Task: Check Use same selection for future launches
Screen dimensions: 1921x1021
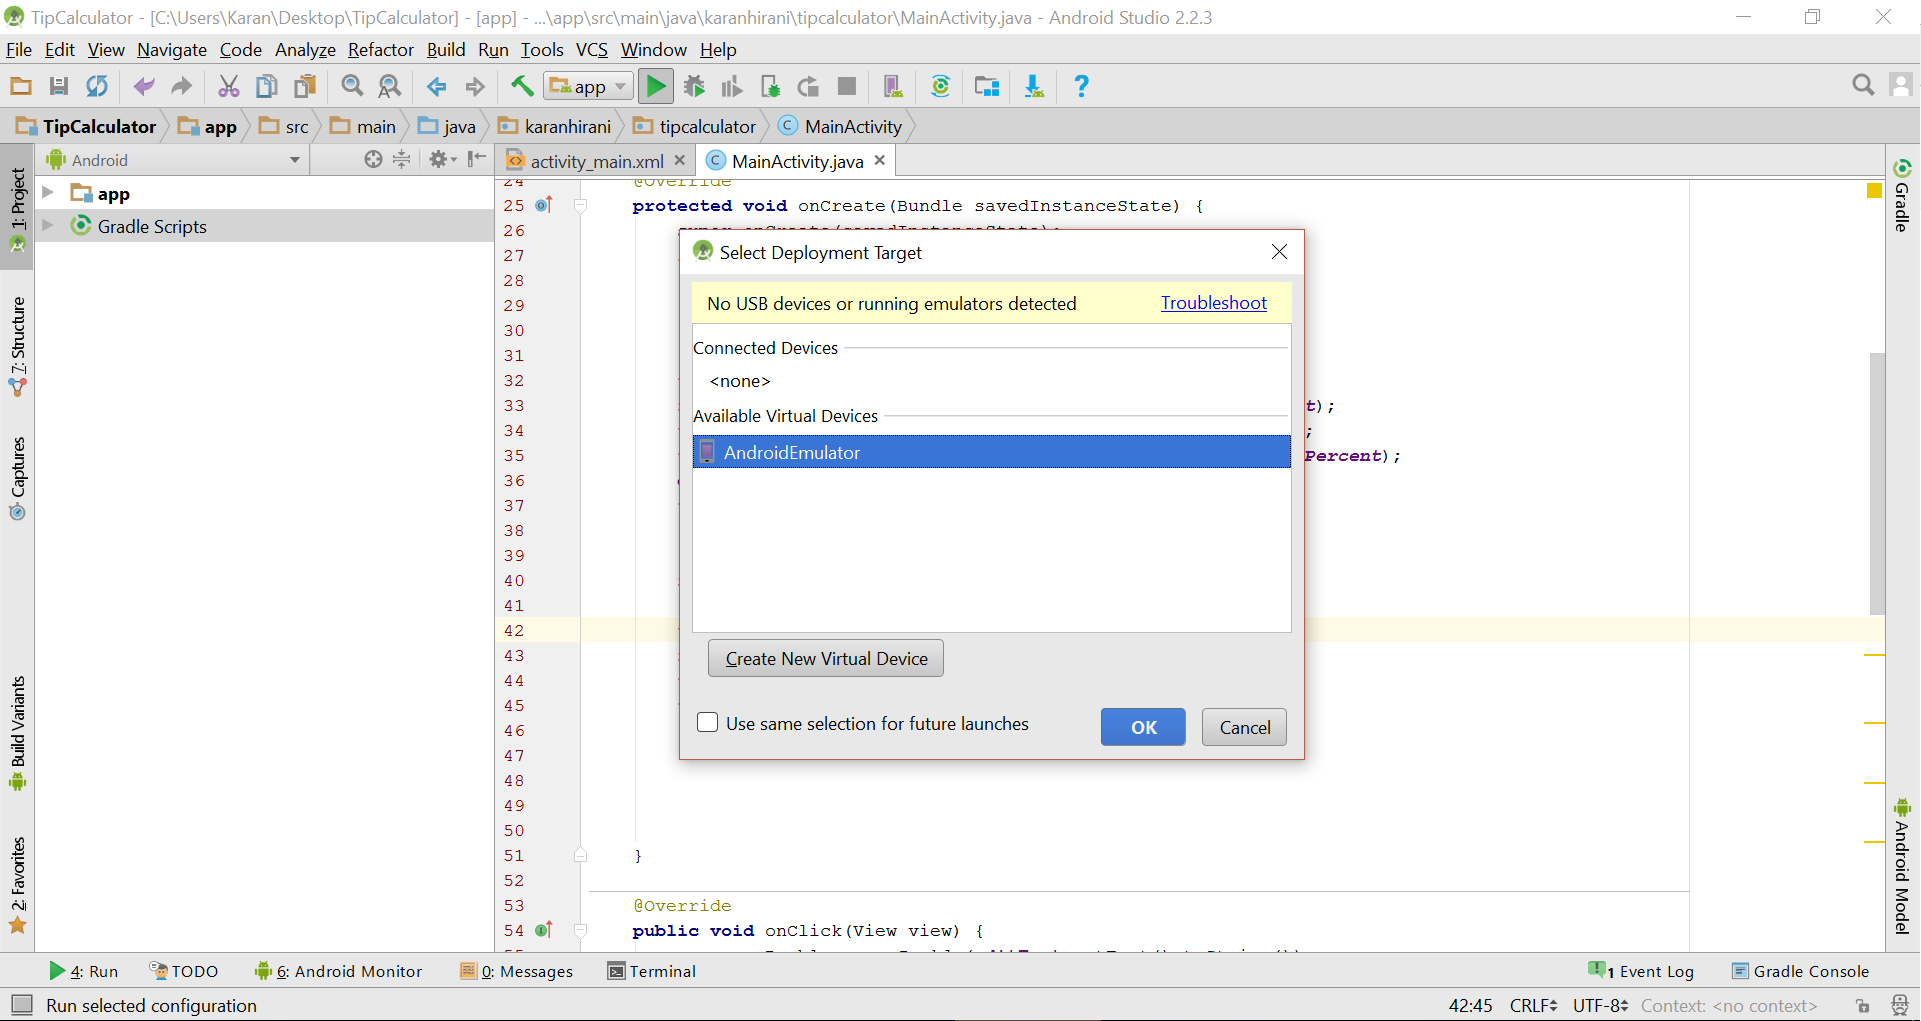Action: pos(708,723)
